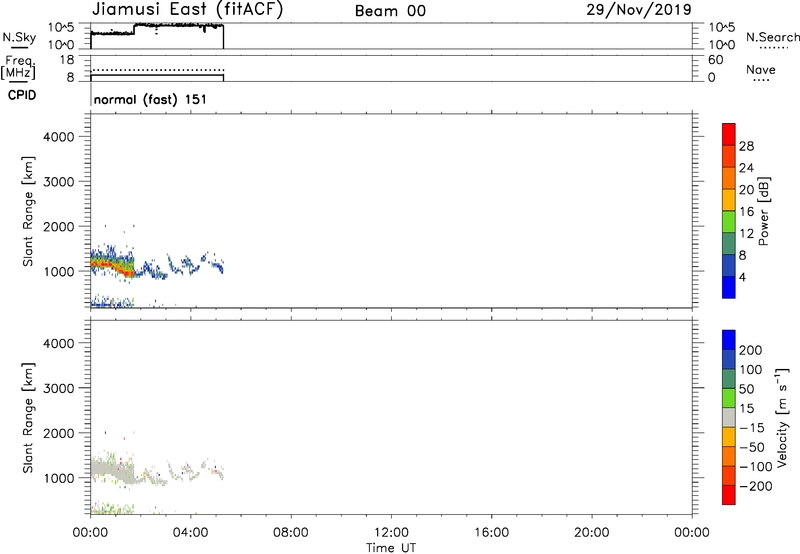Click the 'Slant Range [km]' label of velocity panel

pos(28,418)
